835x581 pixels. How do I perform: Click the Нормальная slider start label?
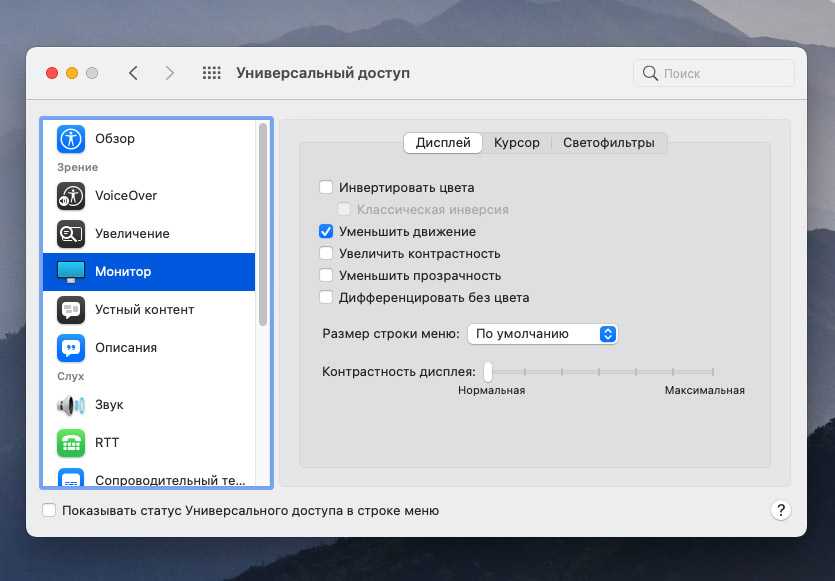point(492,390)
